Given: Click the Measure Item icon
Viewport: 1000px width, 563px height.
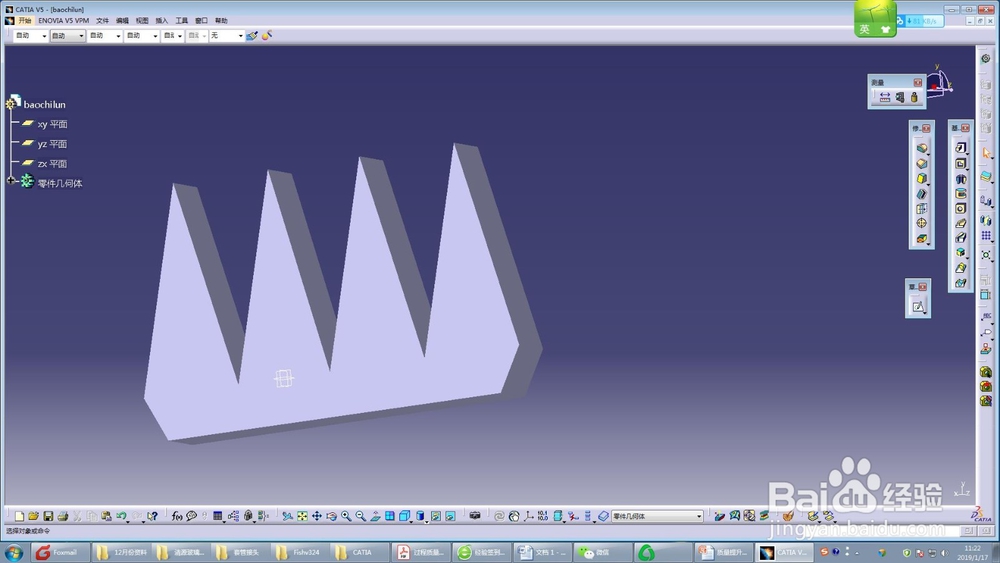Looking at the screenshot, I should 899,97.
